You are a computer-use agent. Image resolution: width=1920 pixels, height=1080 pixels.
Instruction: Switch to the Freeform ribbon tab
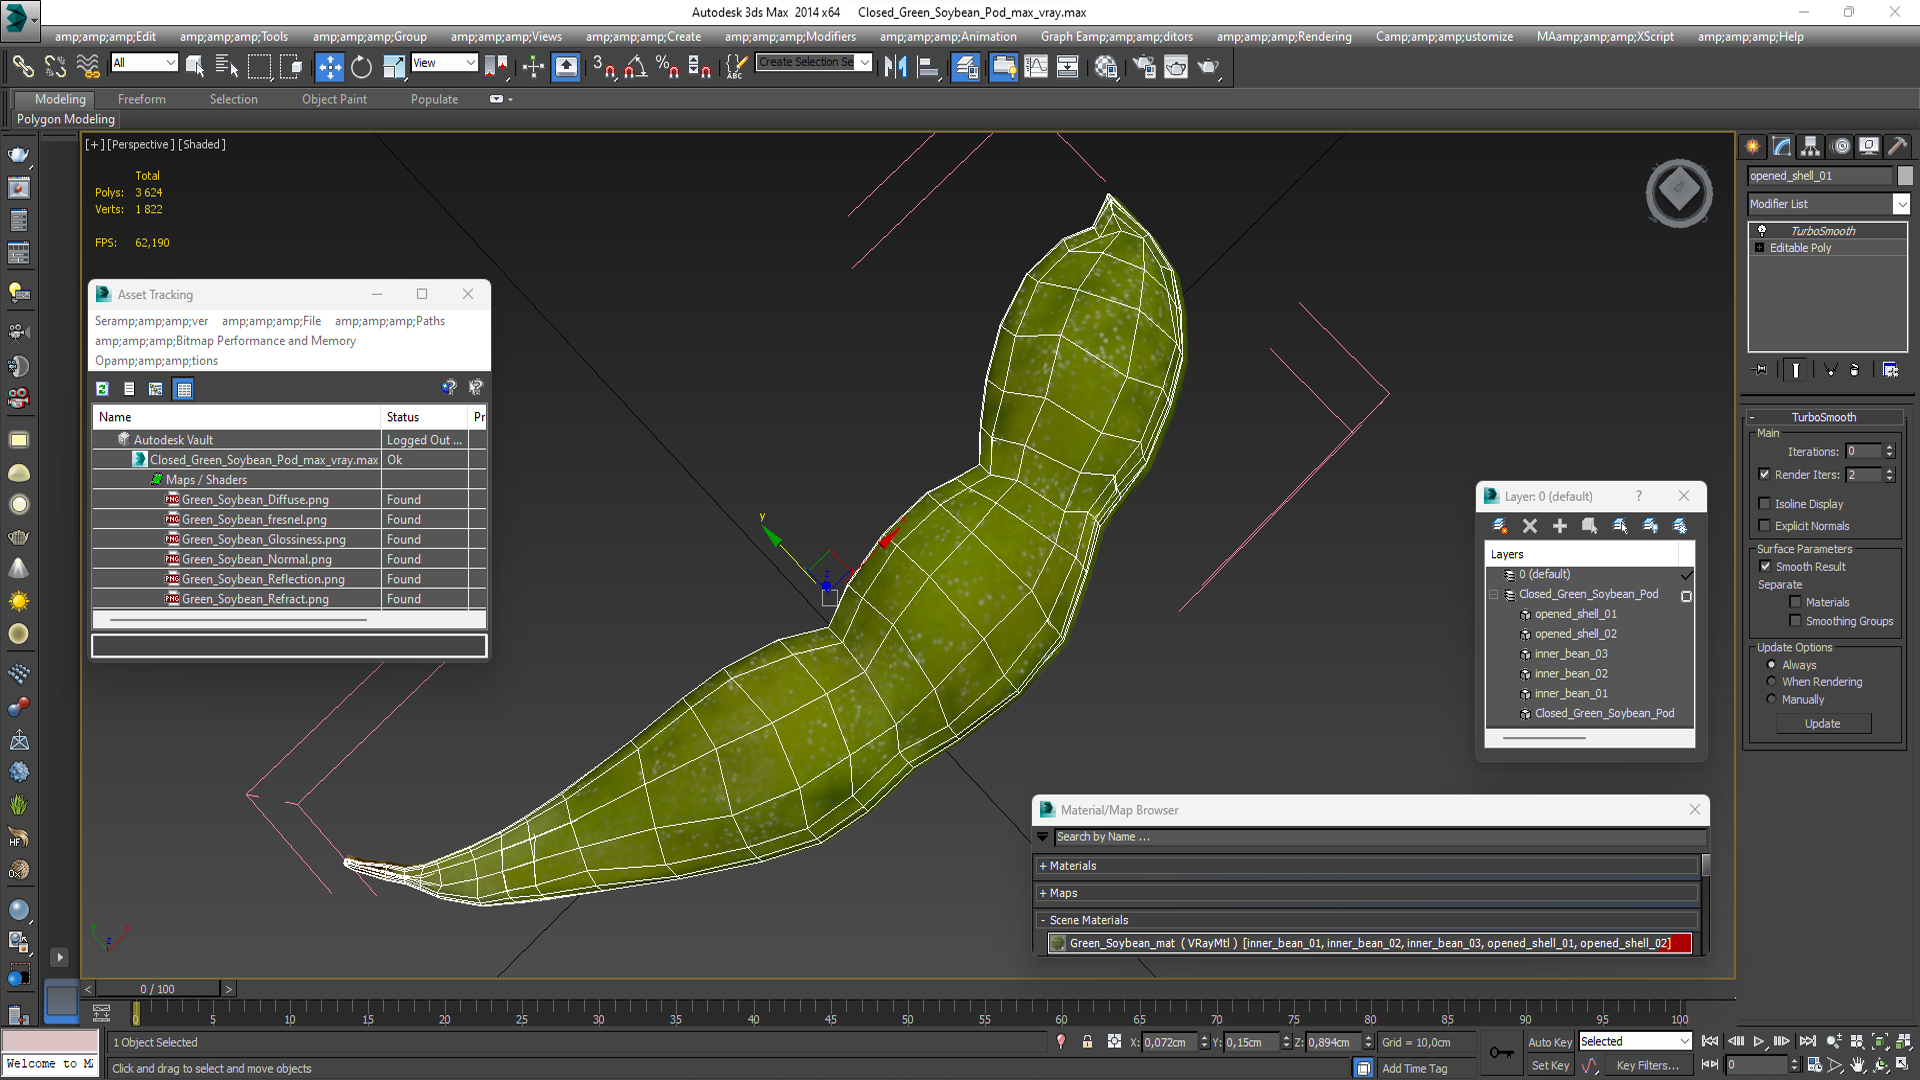[x=141, y=99]
